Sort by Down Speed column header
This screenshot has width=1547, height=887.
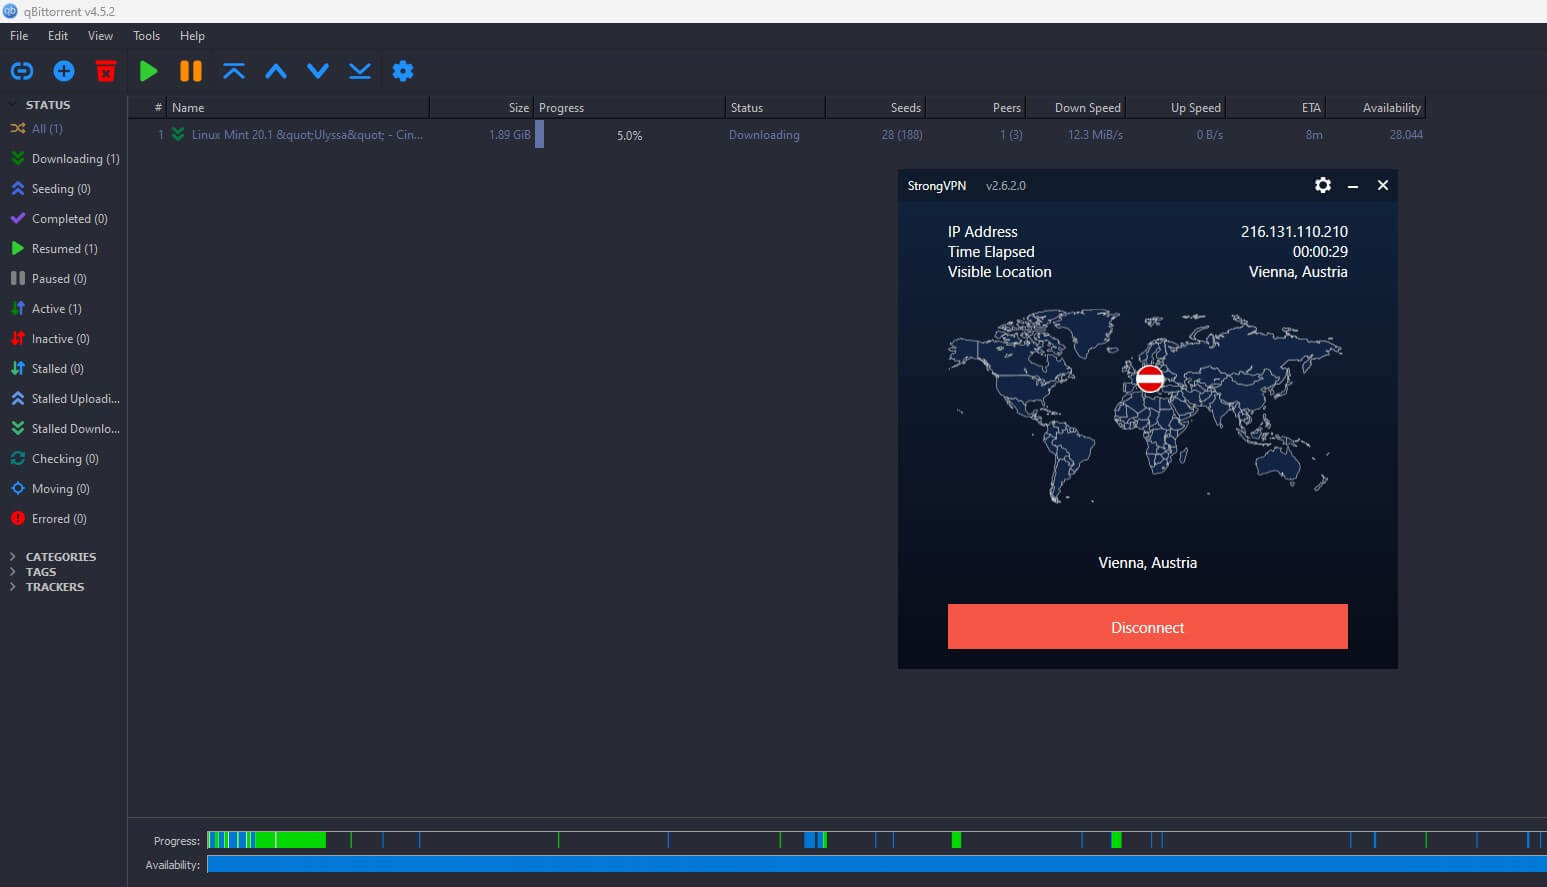pos(1075,108)
